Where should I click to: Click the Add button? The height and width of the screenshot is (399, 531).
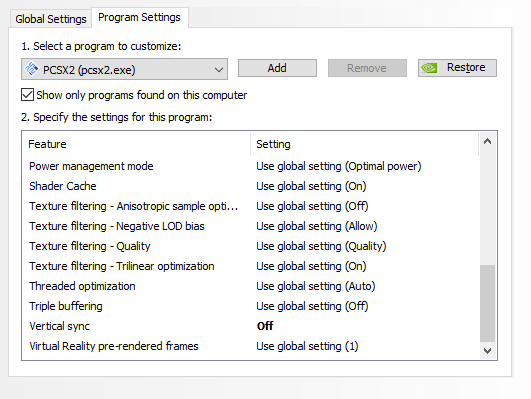pos(277,68)
